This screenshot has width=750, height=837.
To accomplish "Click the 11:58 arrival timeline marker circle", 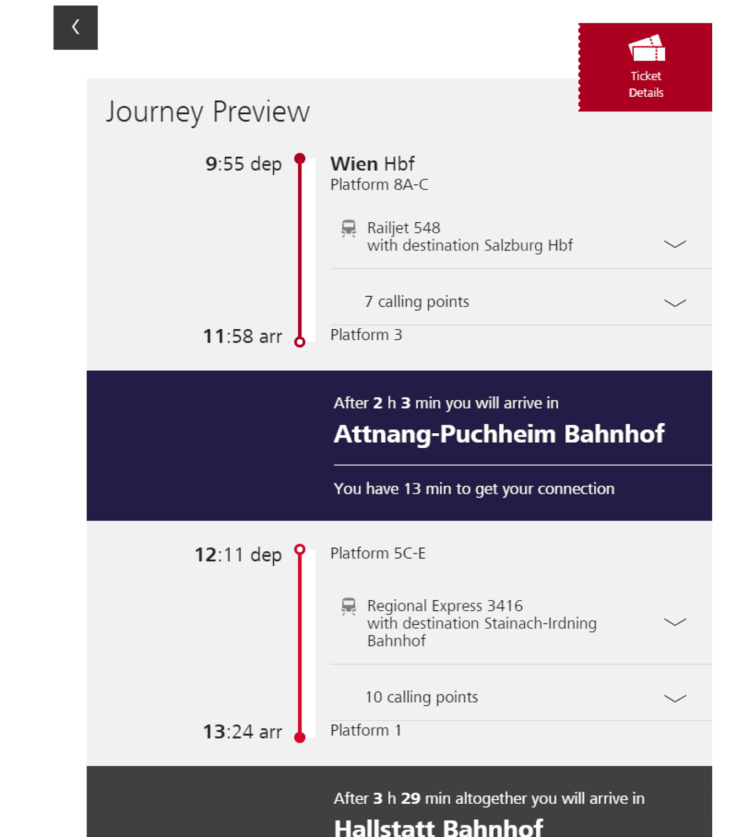I will tap(300, 342).
